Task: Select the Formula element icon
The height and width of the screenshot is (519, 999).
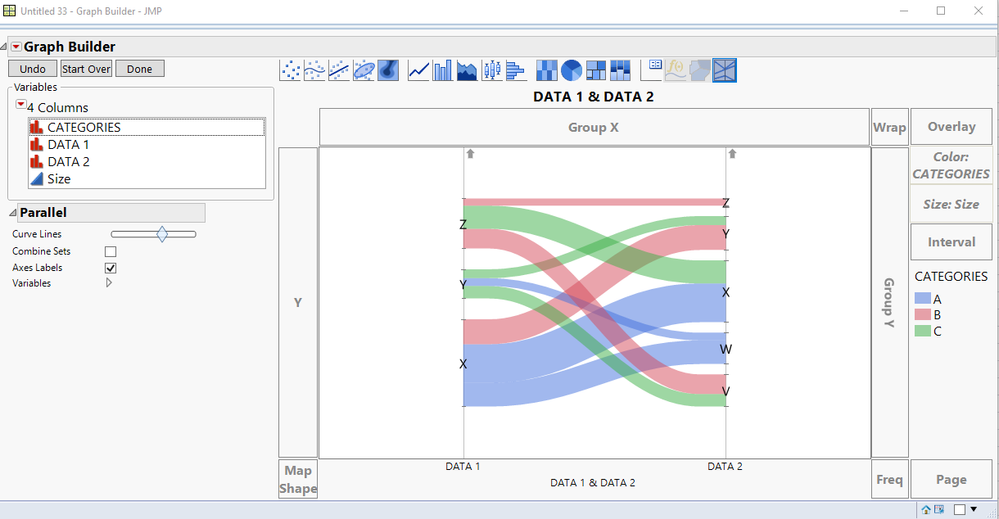Action: [x=675, y=70]
